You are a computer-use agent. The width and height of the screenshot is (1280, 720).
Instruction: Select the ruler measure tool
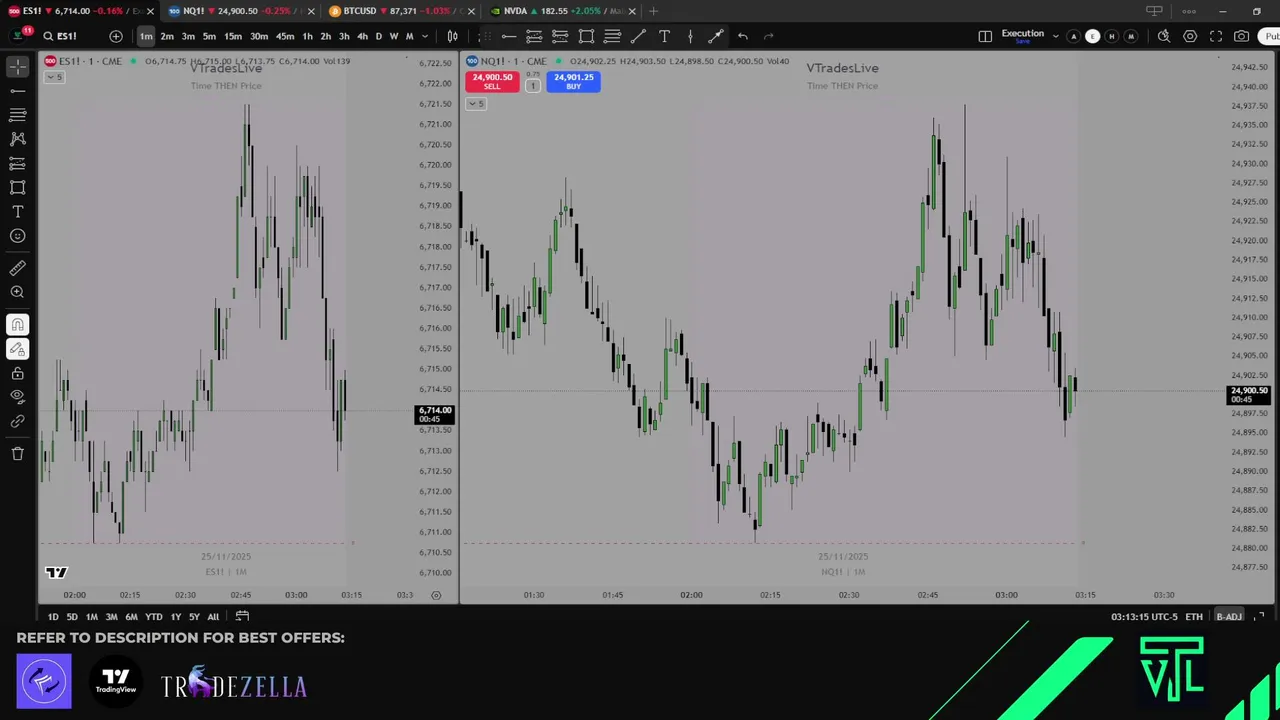(18, 268)
